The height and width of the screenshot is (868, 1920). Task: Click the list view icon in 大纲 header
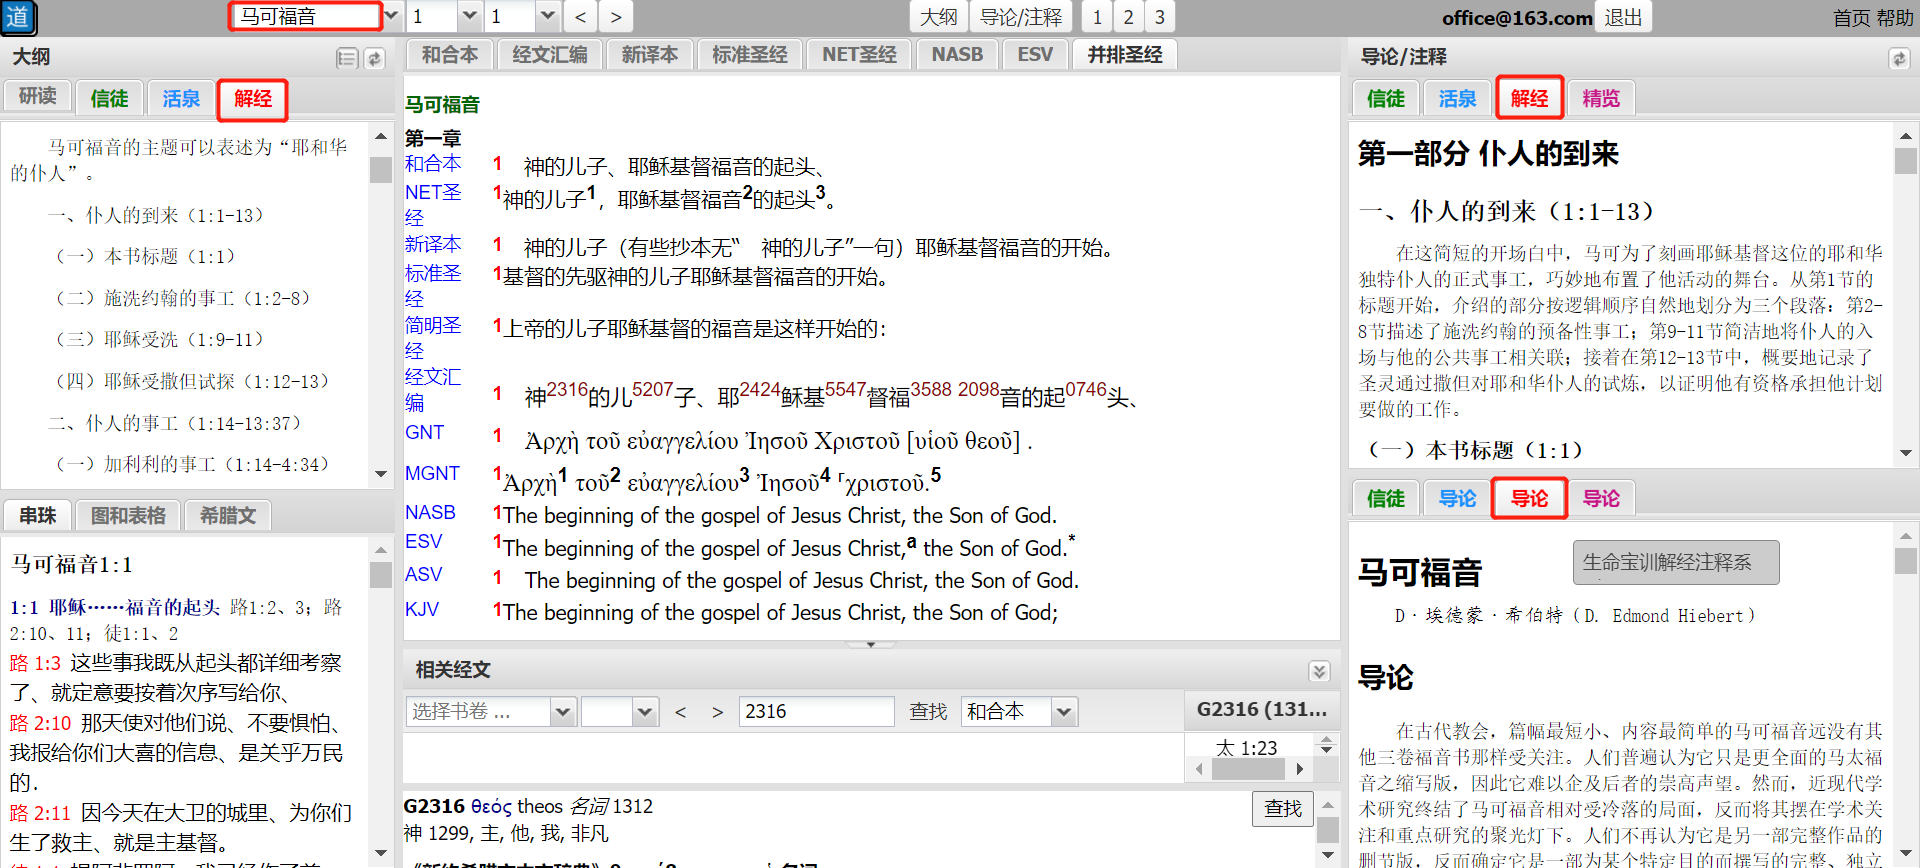pos(347,58)
